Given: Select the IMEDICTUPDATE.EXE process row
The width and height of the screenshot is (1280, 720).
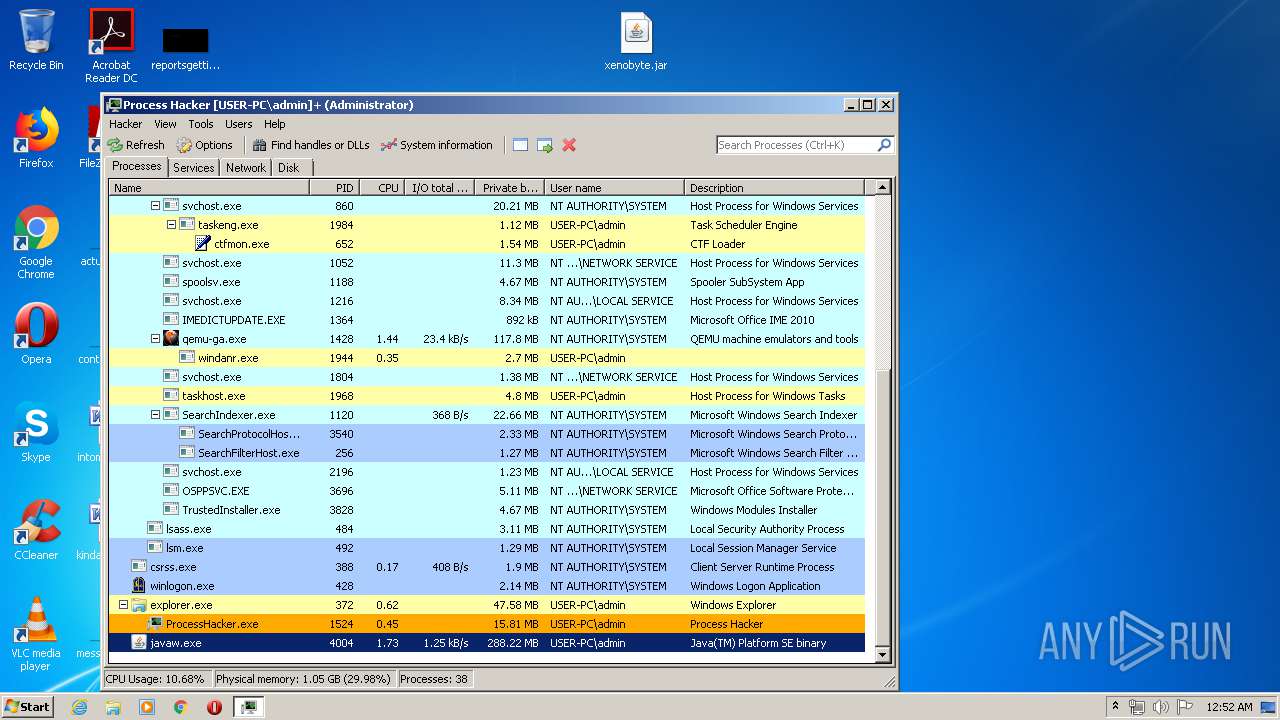Looking at the screenshot, I should click(x=487, y=320).
